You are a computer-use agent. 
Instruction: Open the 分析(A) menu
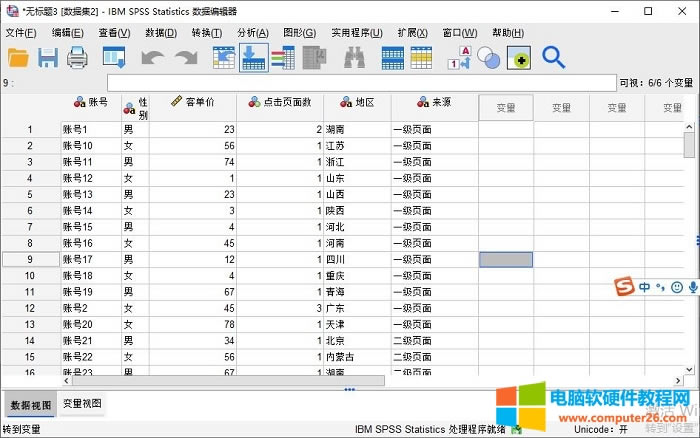[252, 33]
